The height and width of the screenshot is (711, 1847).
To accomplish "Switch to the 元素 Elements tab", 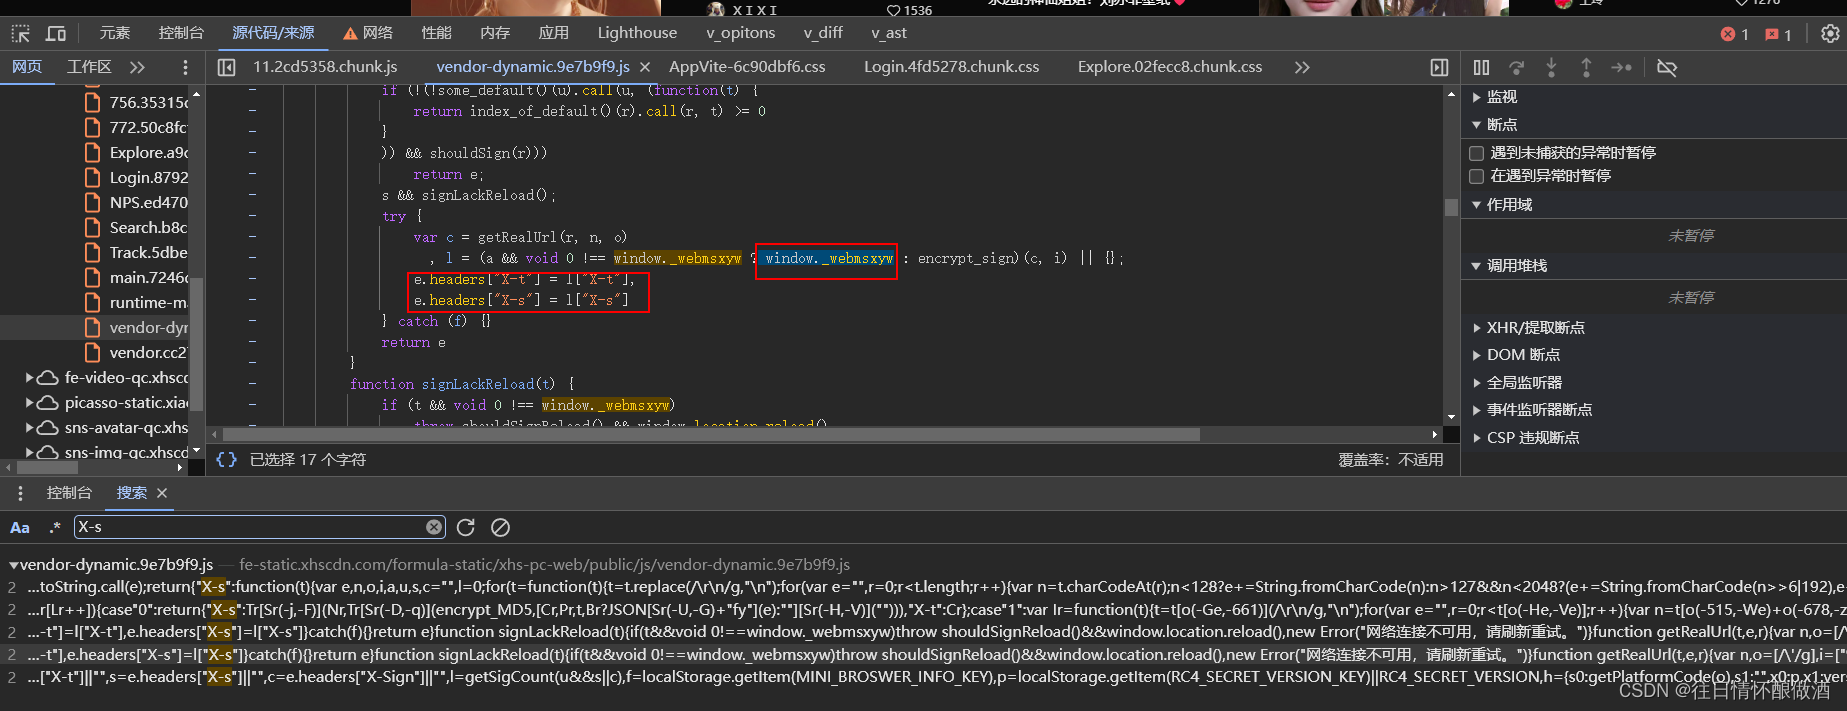I will point(115,33).
